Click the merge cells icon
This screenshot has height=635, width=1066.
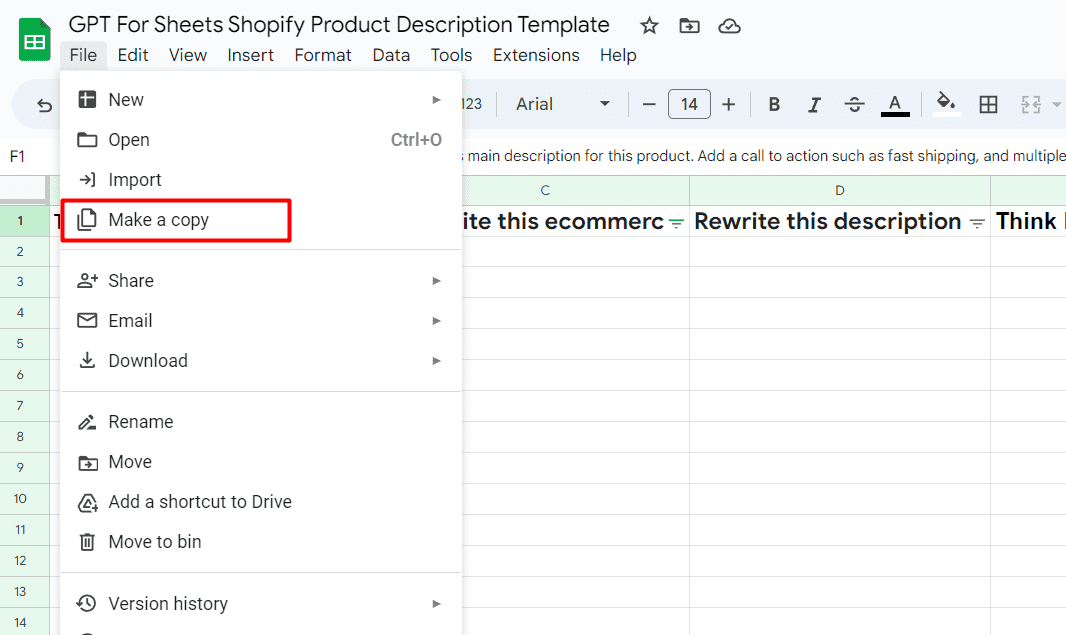(x=1031, y=104)
